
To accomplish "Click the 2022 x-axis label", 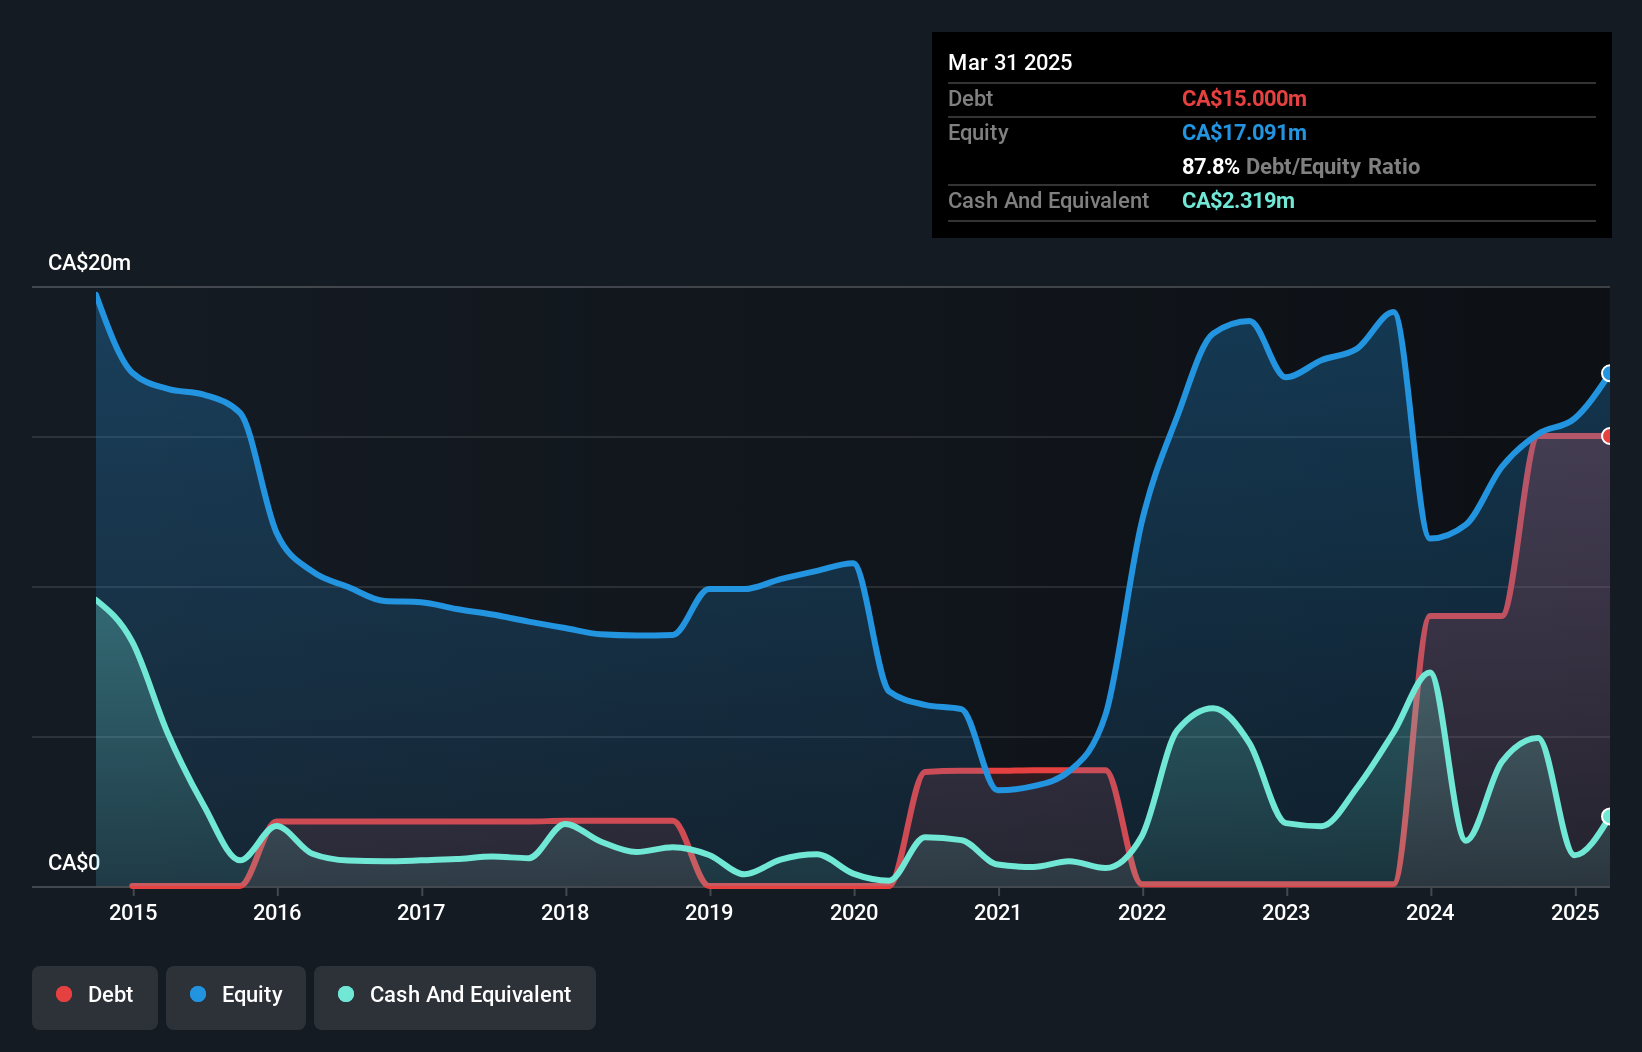I will coord(1142,912).
